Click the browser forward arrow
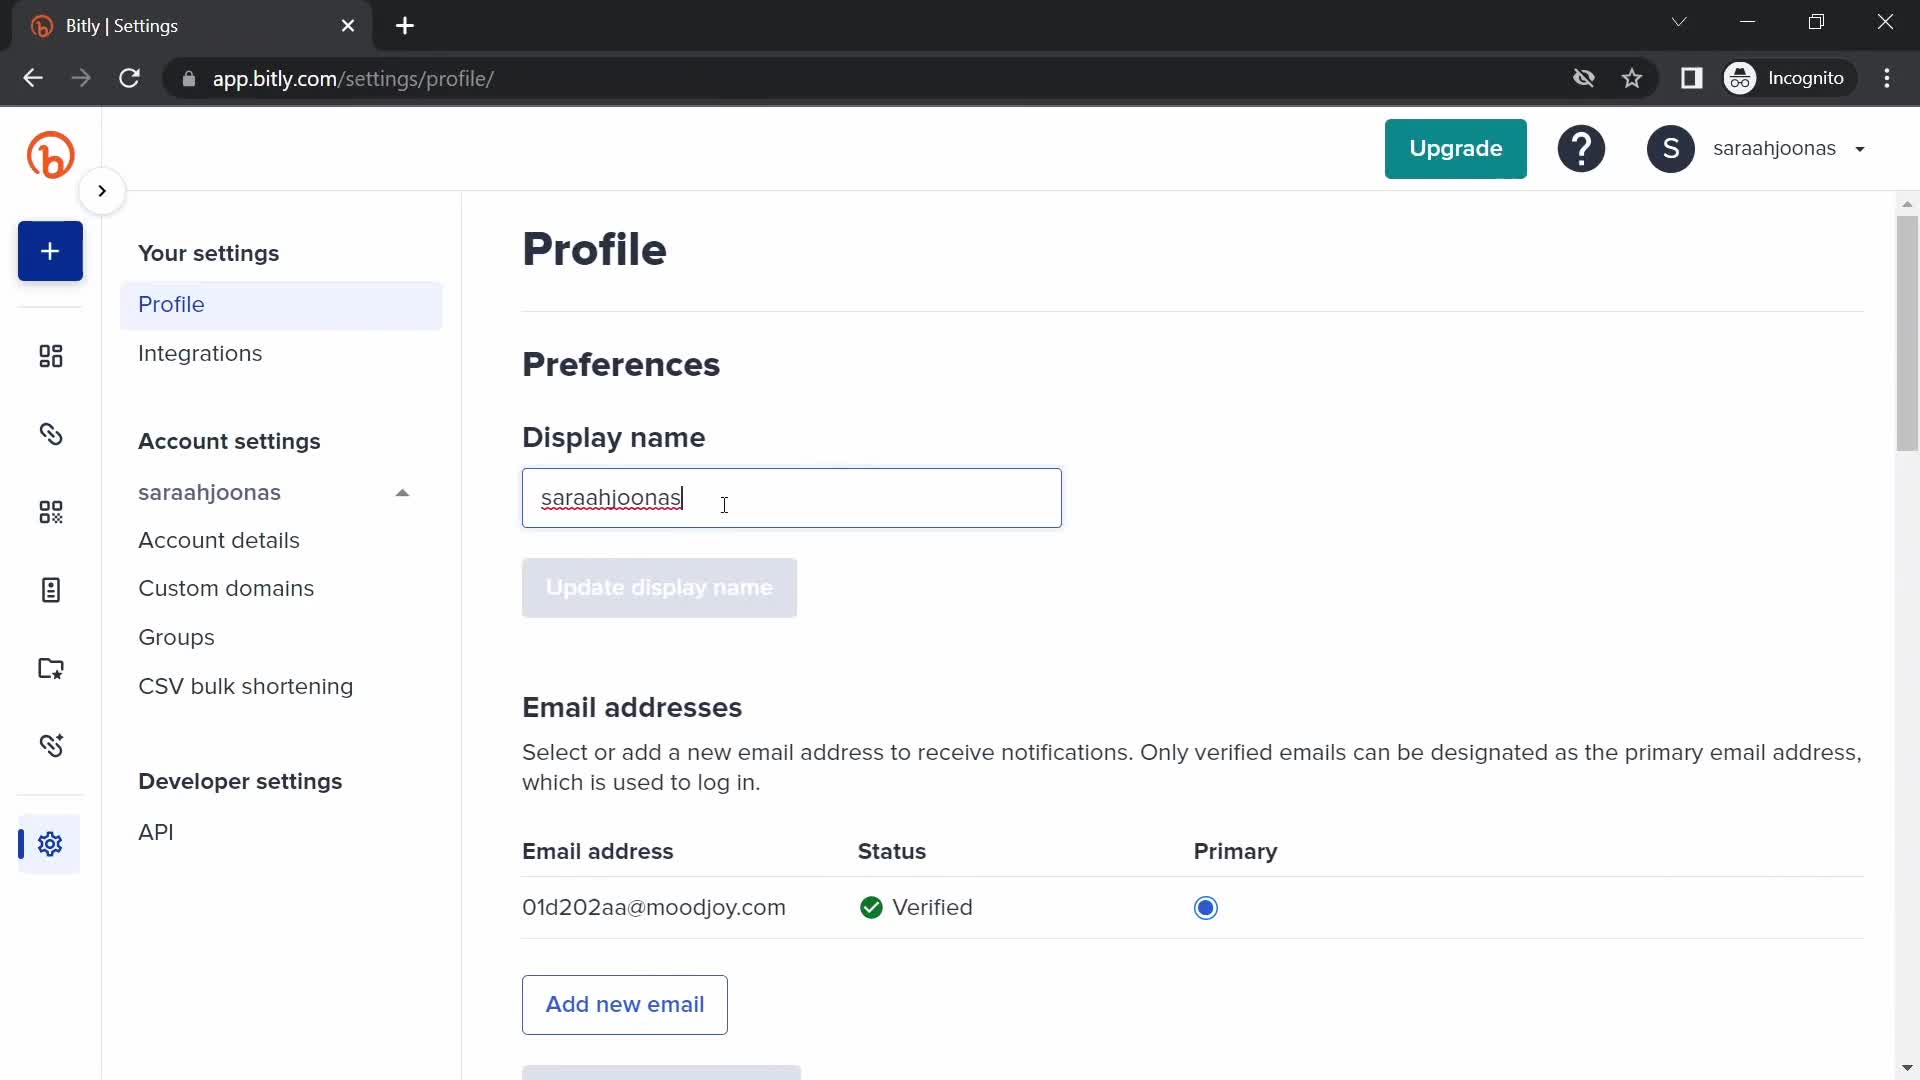The image size is (1920, 1080). point(81,78)
